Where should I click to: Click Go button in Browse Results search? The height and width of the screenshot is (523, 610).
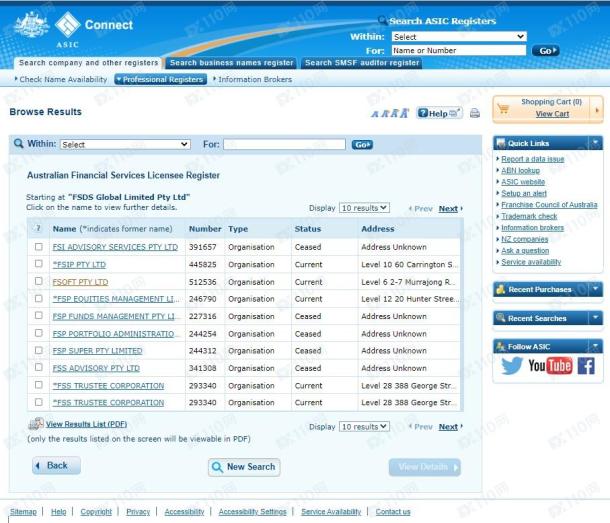click(362, 145)
